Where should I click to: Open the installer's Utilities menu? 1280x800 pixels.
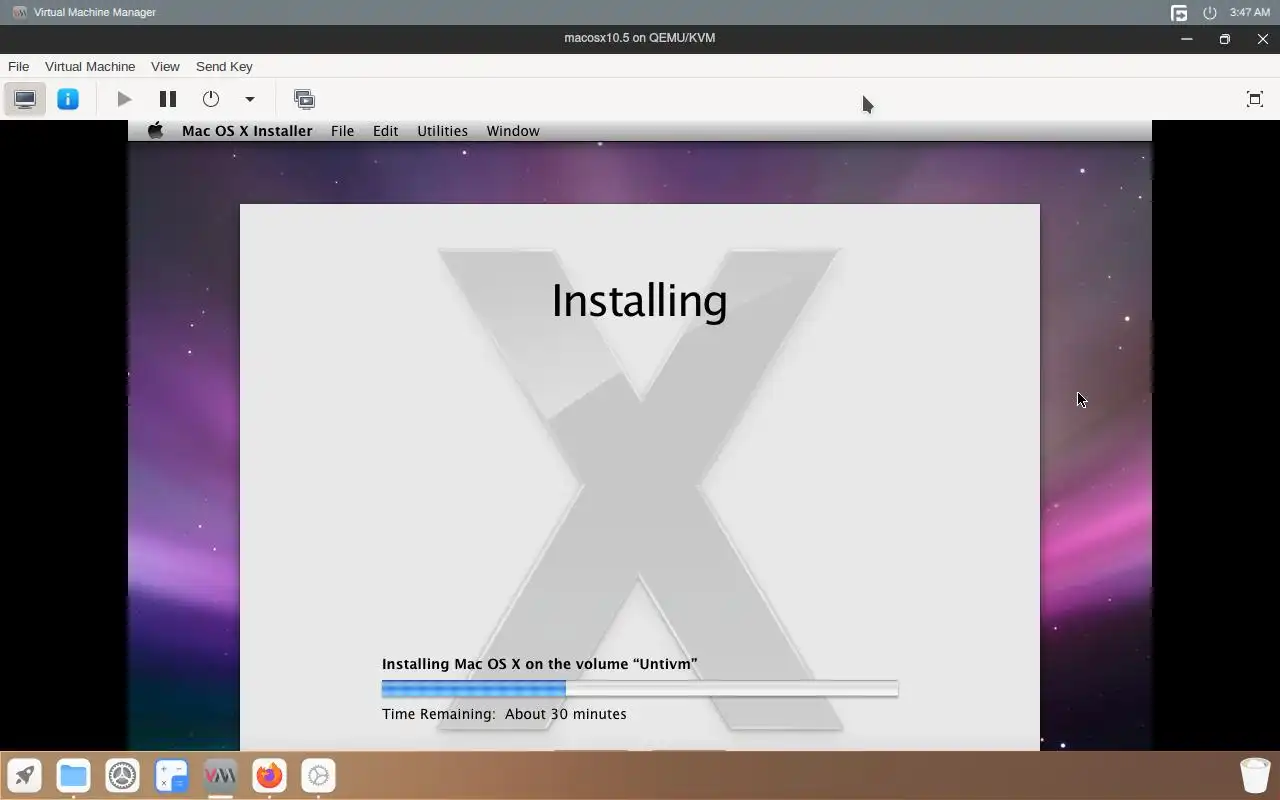click(x=442, y=131)
